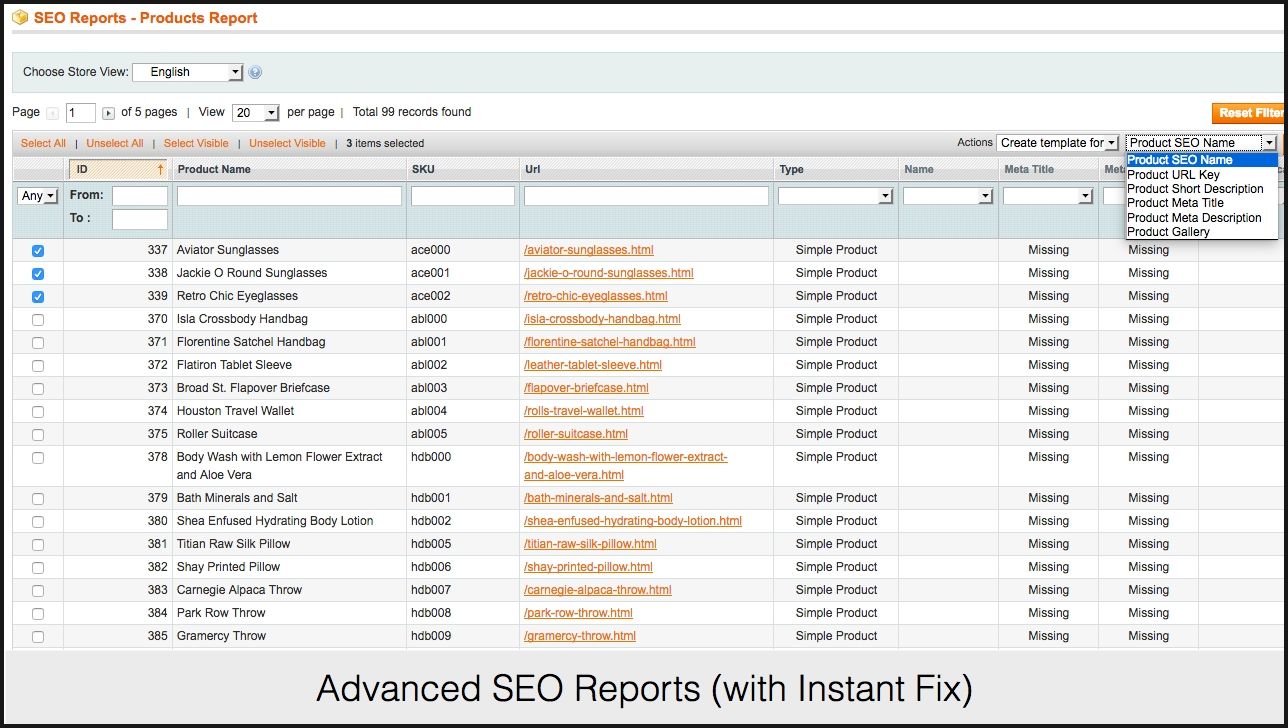Click the help icon beside store view
Screen dimensions: 1288x728
(255, 72)
